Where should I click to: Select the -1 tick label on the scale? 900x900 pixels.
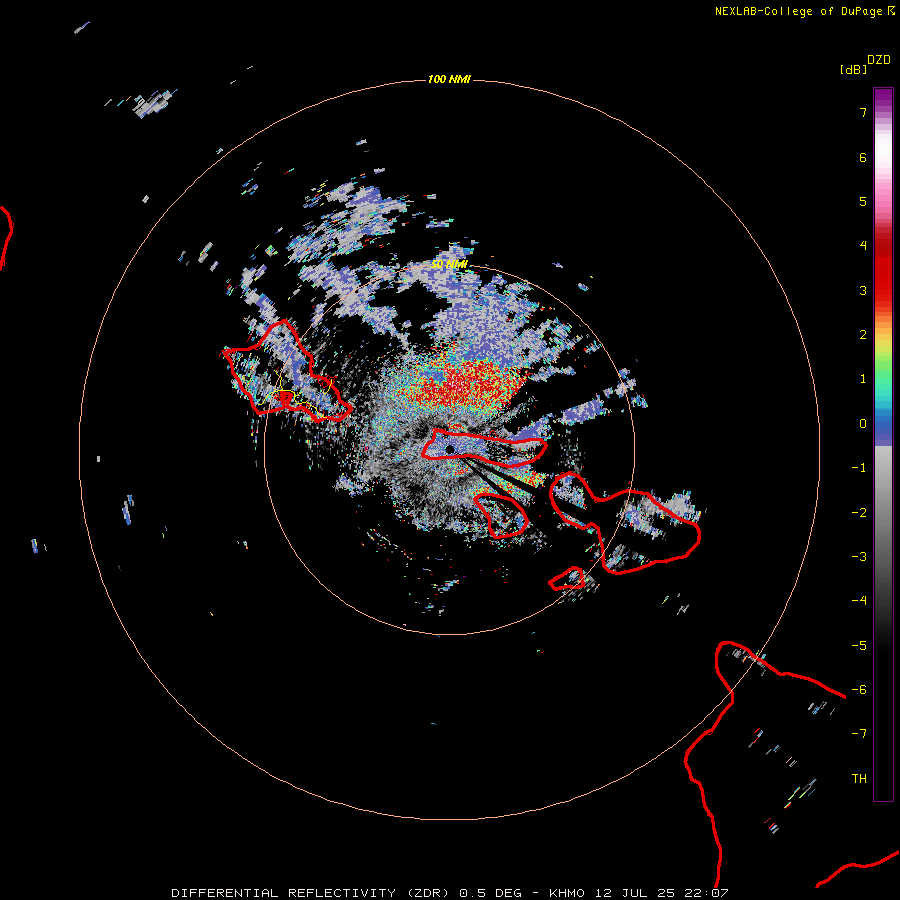coord(859,468)
